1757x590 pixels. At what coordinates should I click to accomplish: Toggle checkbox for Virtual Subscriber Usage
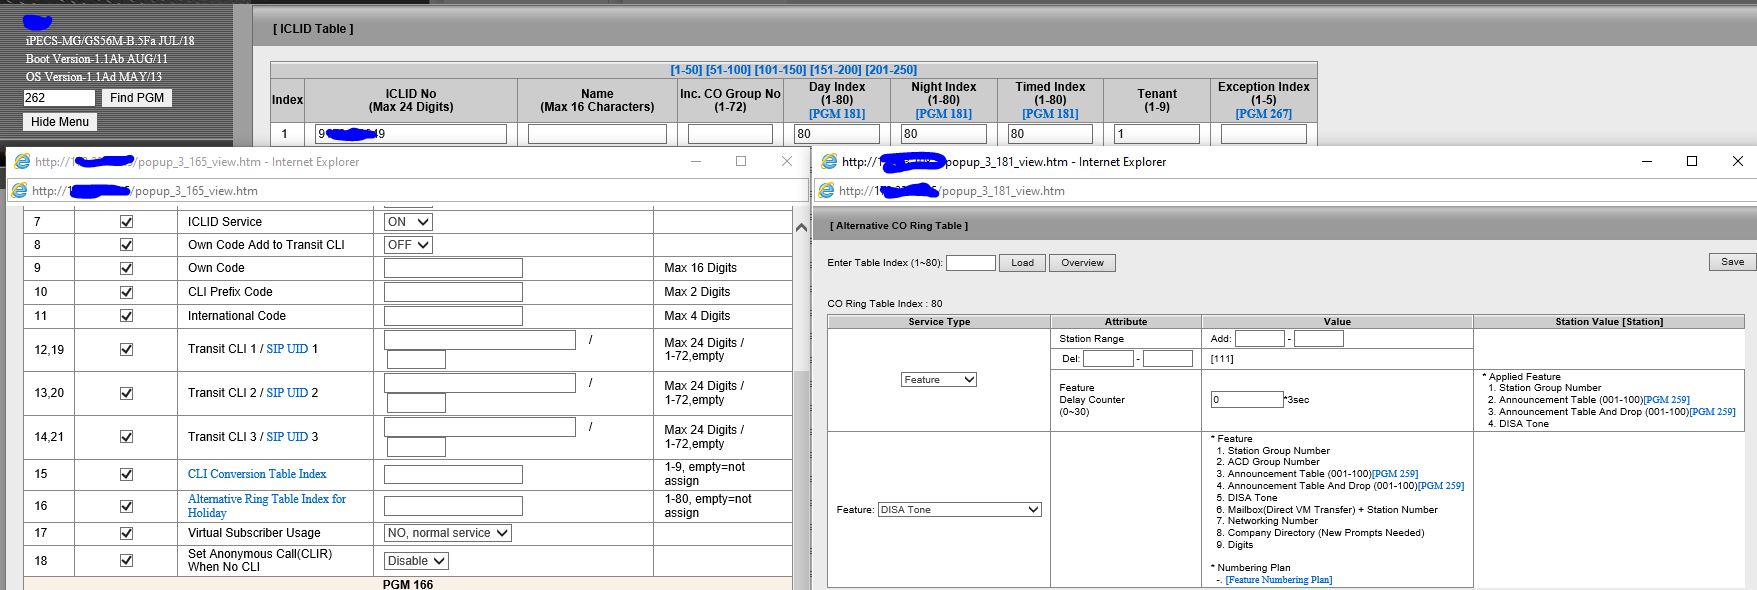click(x=126, y=533)
